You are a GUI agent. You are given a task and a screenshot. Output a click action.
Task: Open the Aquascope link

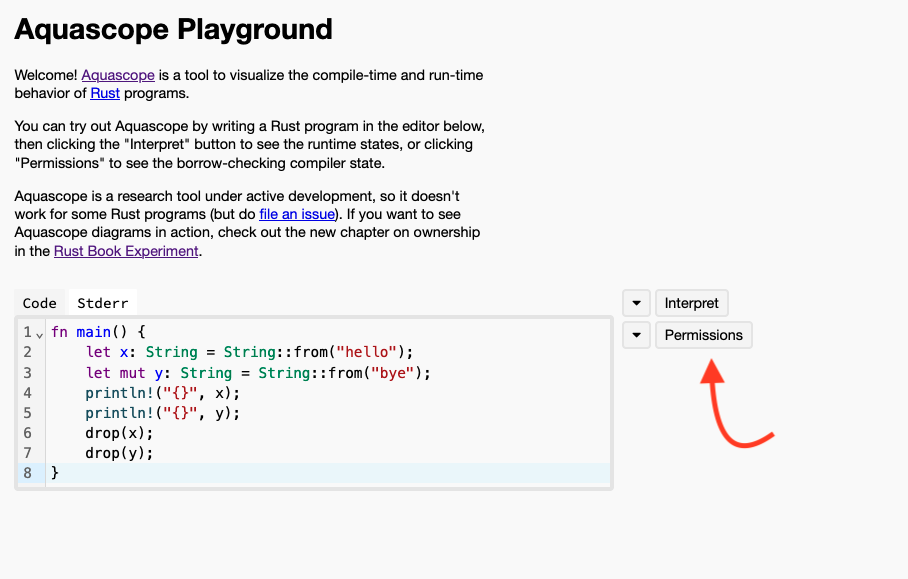point(118,75)
